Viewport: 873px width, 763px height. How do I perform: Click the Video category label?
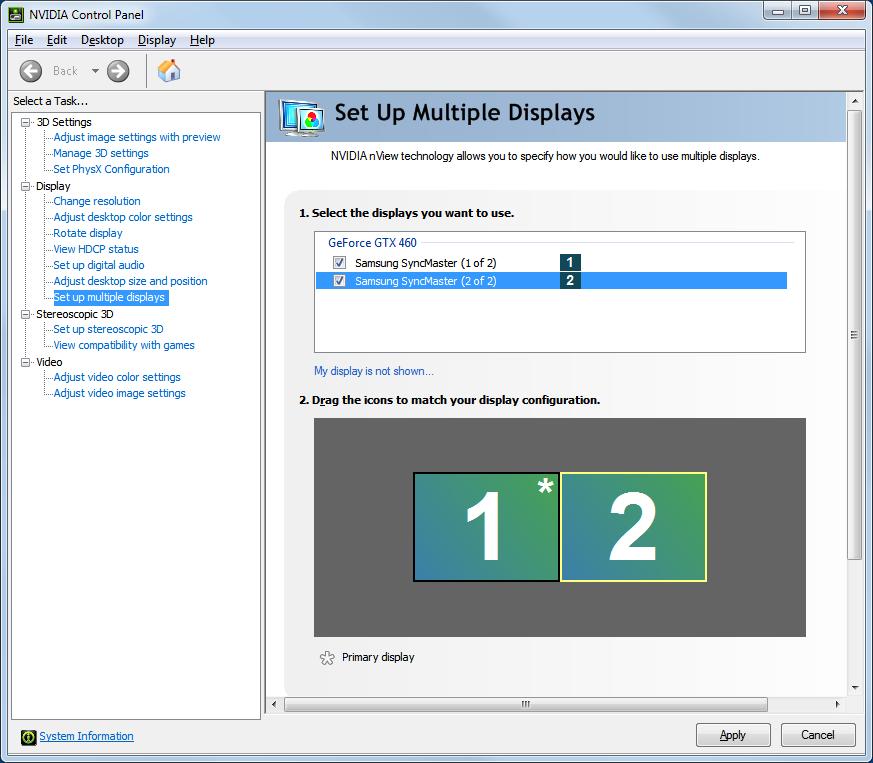49,362
